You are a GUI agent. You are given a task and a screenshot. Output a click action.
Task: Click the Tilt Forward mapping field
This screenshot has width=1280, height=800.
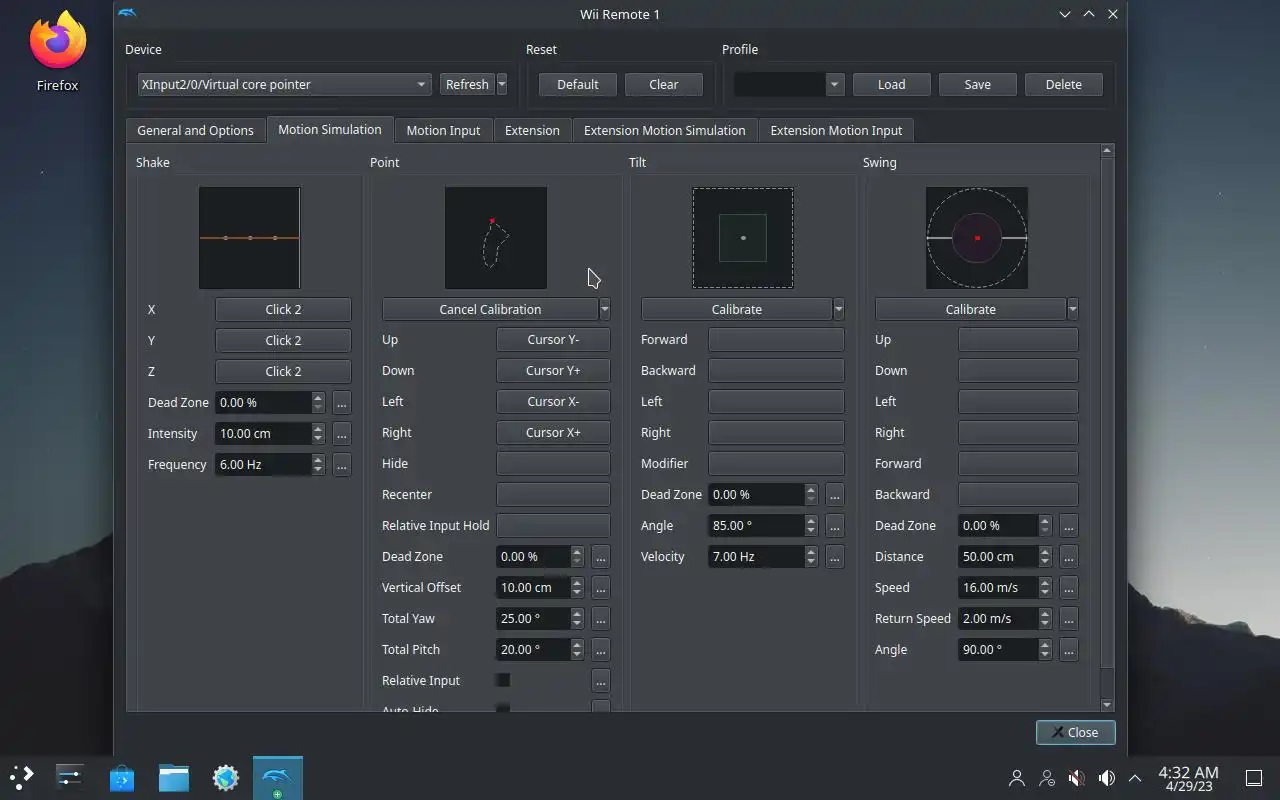coord(776,339)
